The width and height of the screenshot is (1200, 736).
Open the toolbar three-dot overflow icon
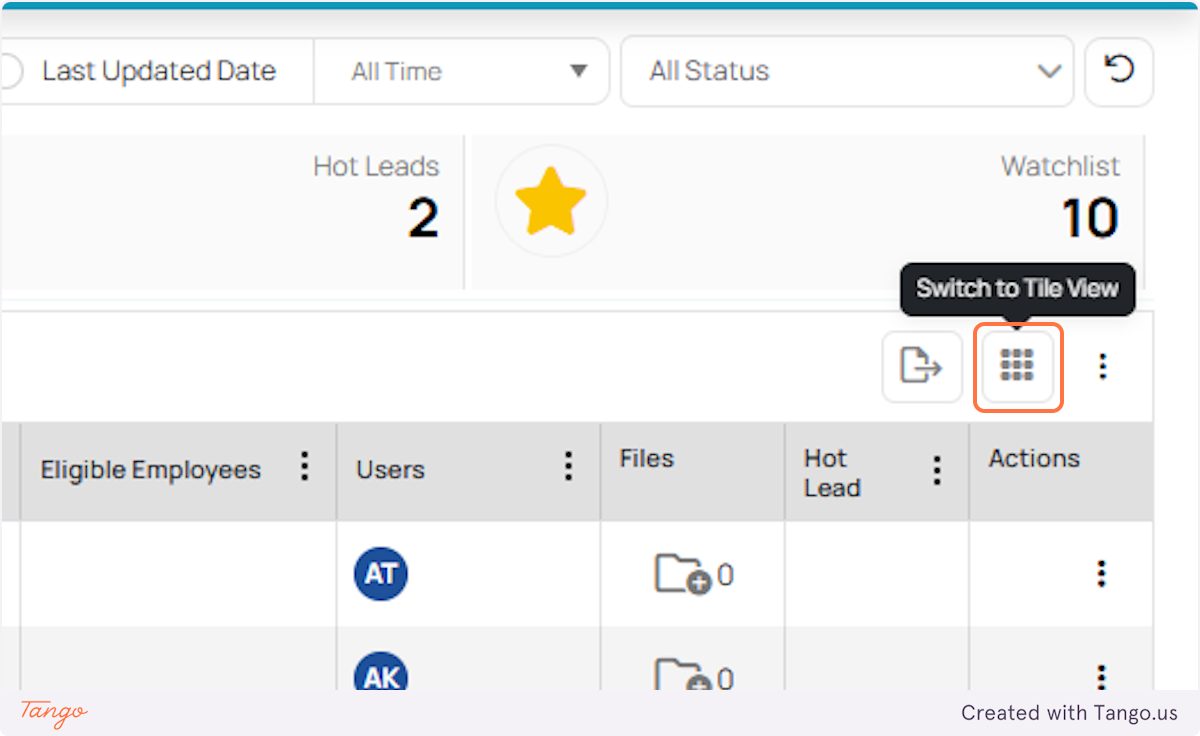point(1101,367)
